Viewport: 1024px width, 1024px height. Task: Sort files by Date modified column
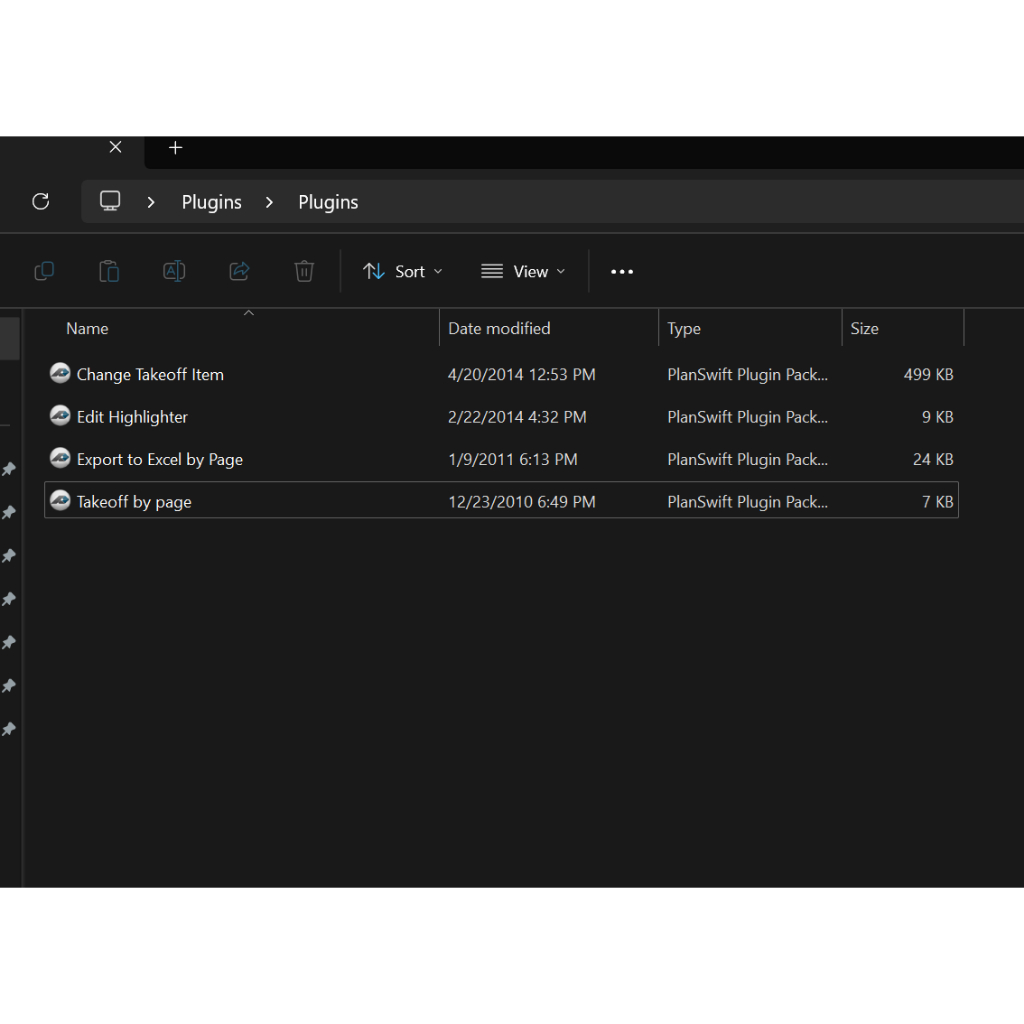click(x=499, y=329)
